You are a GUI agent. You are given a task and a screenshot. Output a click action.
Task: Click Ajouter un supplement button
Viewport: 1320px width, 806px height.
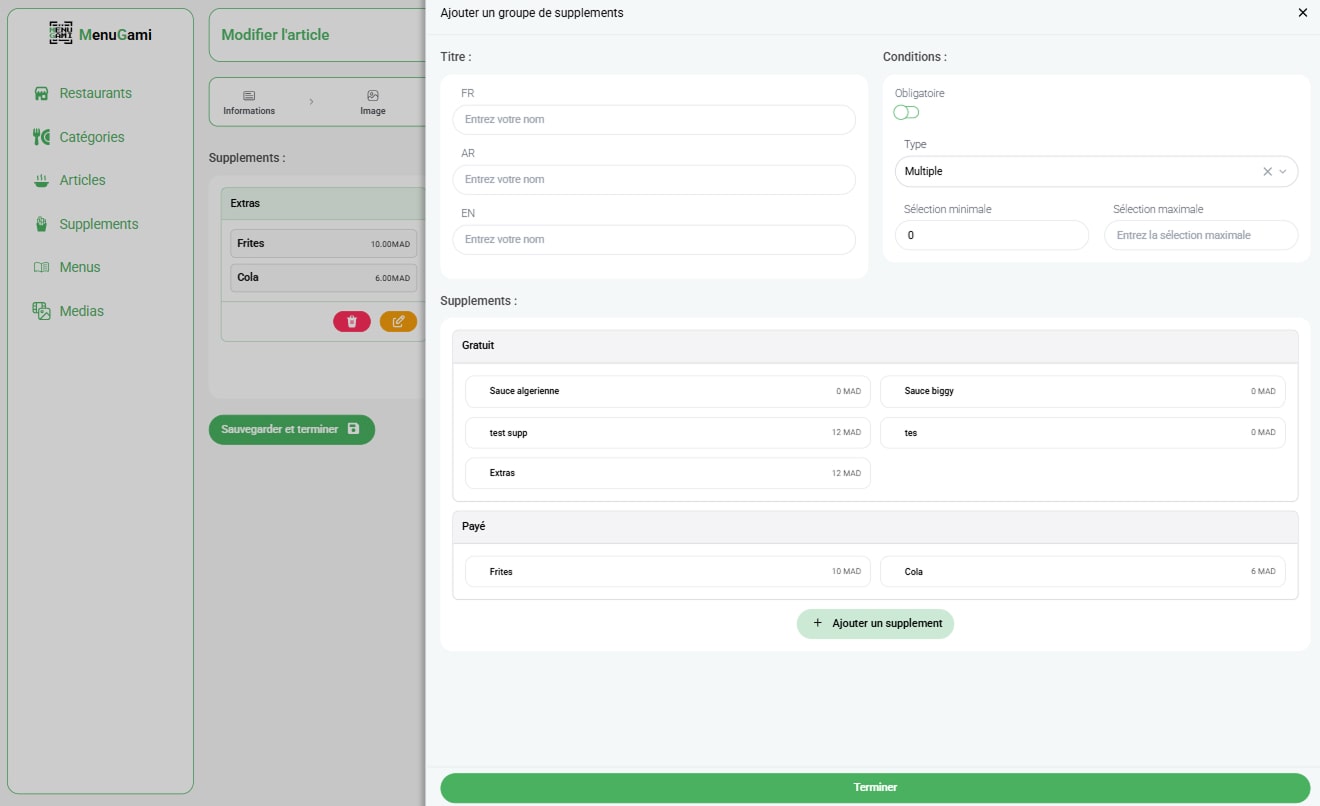tap(875, 623)
